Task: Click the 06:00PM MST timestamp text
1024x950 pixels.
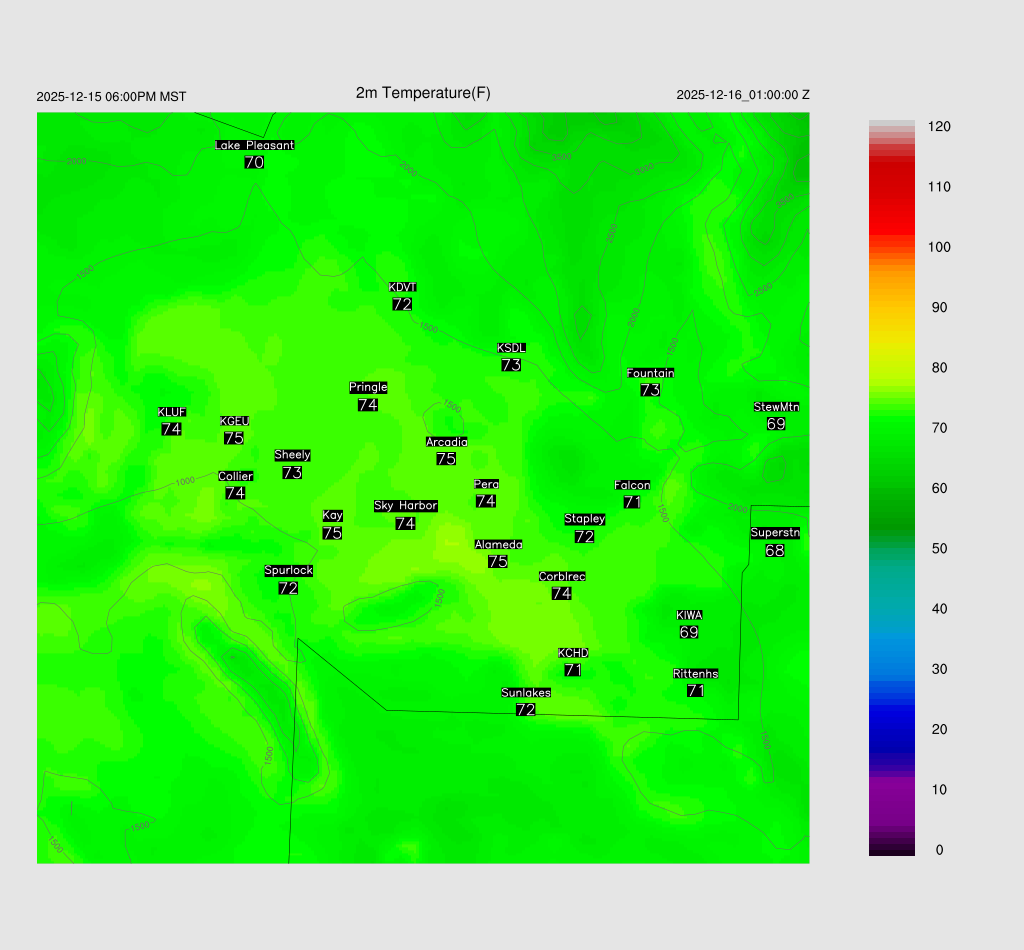Action: (x=111, y=97)
